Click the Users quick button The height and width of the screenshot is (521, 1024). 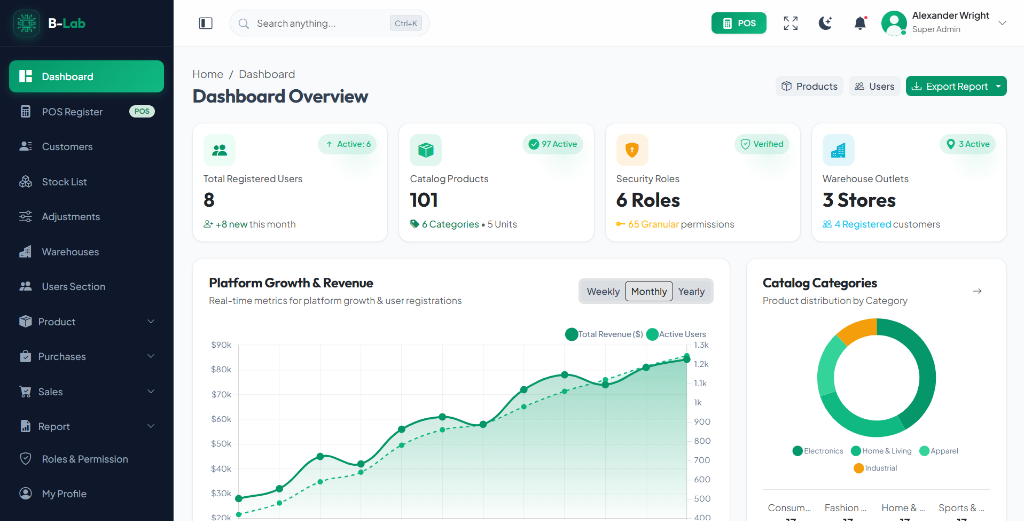874,86
